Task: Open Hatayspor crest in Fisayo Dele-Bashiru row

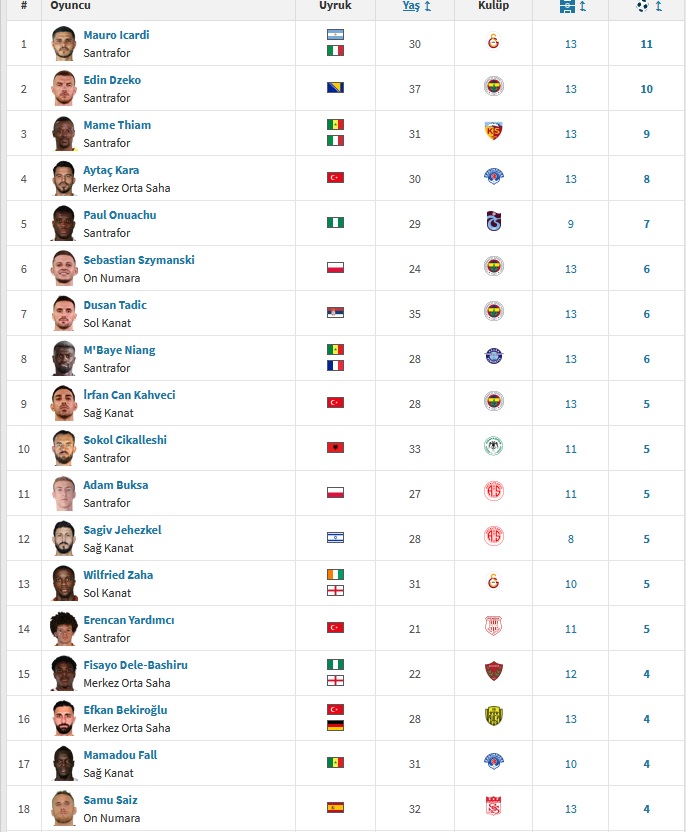Action: (x=493, y=671)
